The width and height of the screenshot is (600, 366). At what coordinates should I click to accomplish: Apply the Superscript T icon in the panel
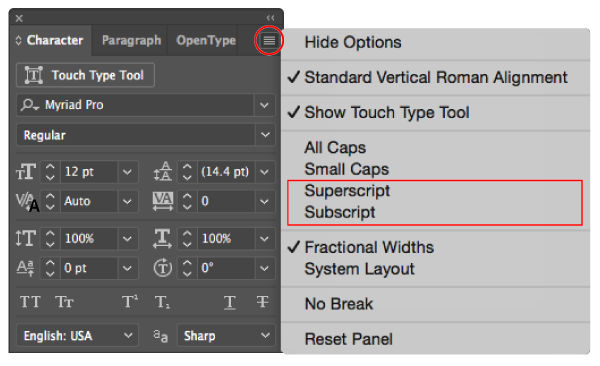coord(130,302)
